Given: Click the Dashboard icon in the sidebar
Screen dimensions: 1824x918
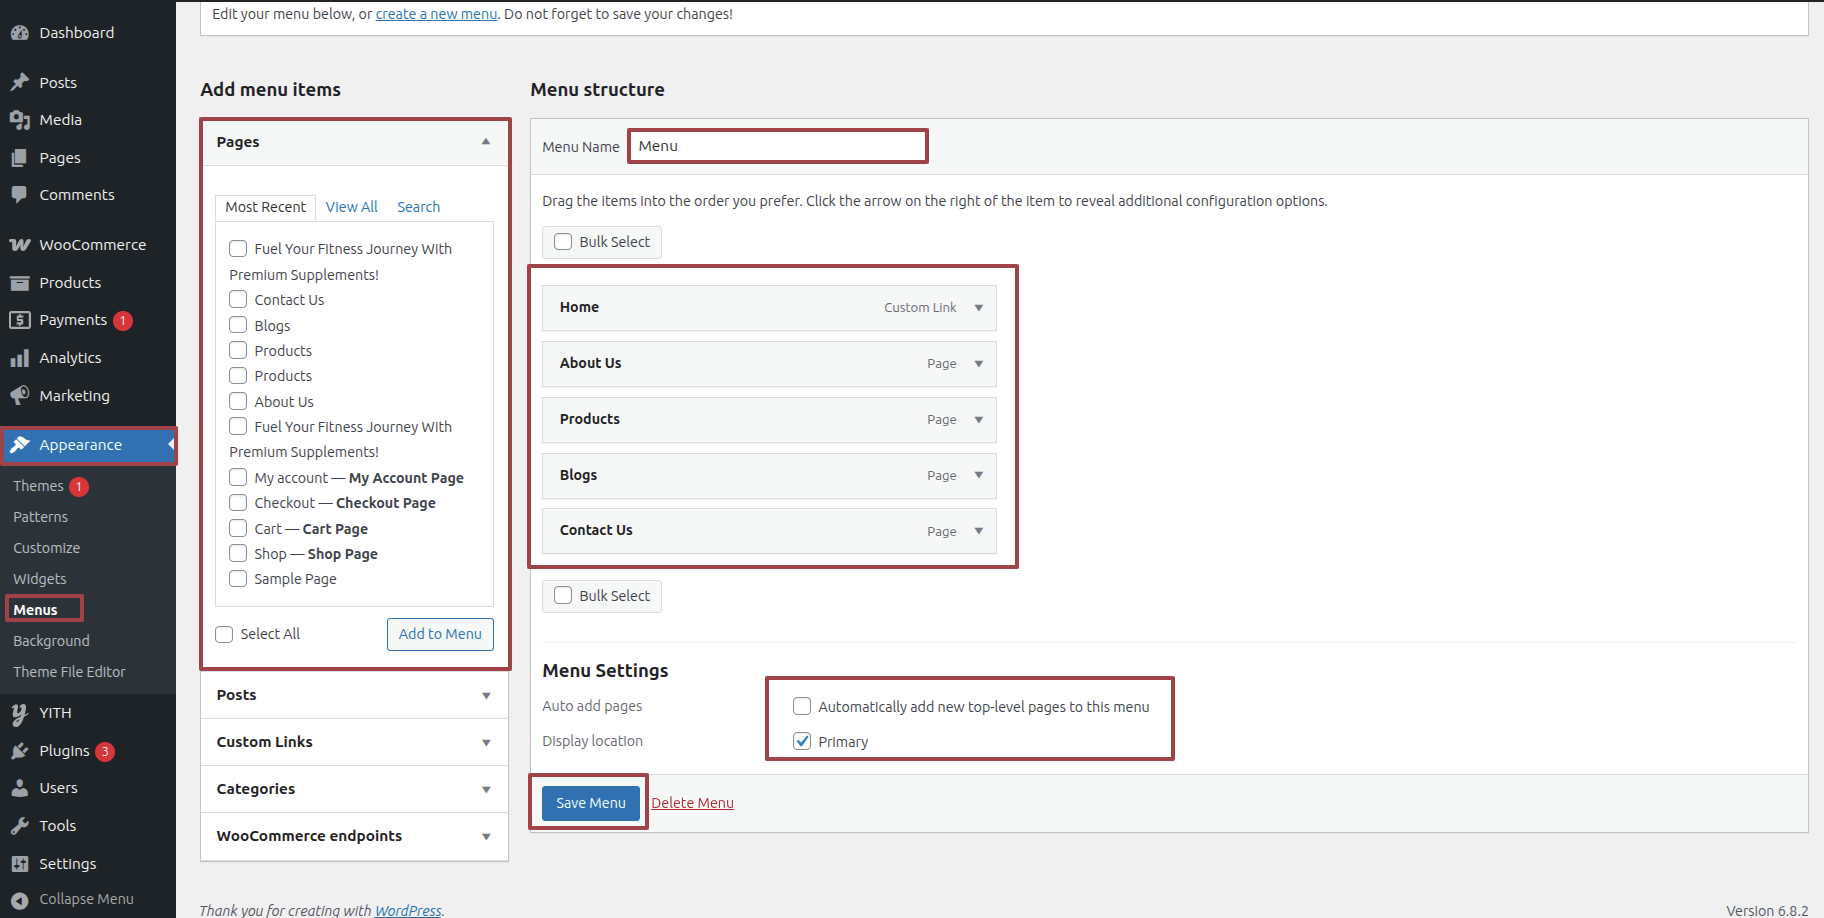Looking at the screenshot, I should 20,33.
